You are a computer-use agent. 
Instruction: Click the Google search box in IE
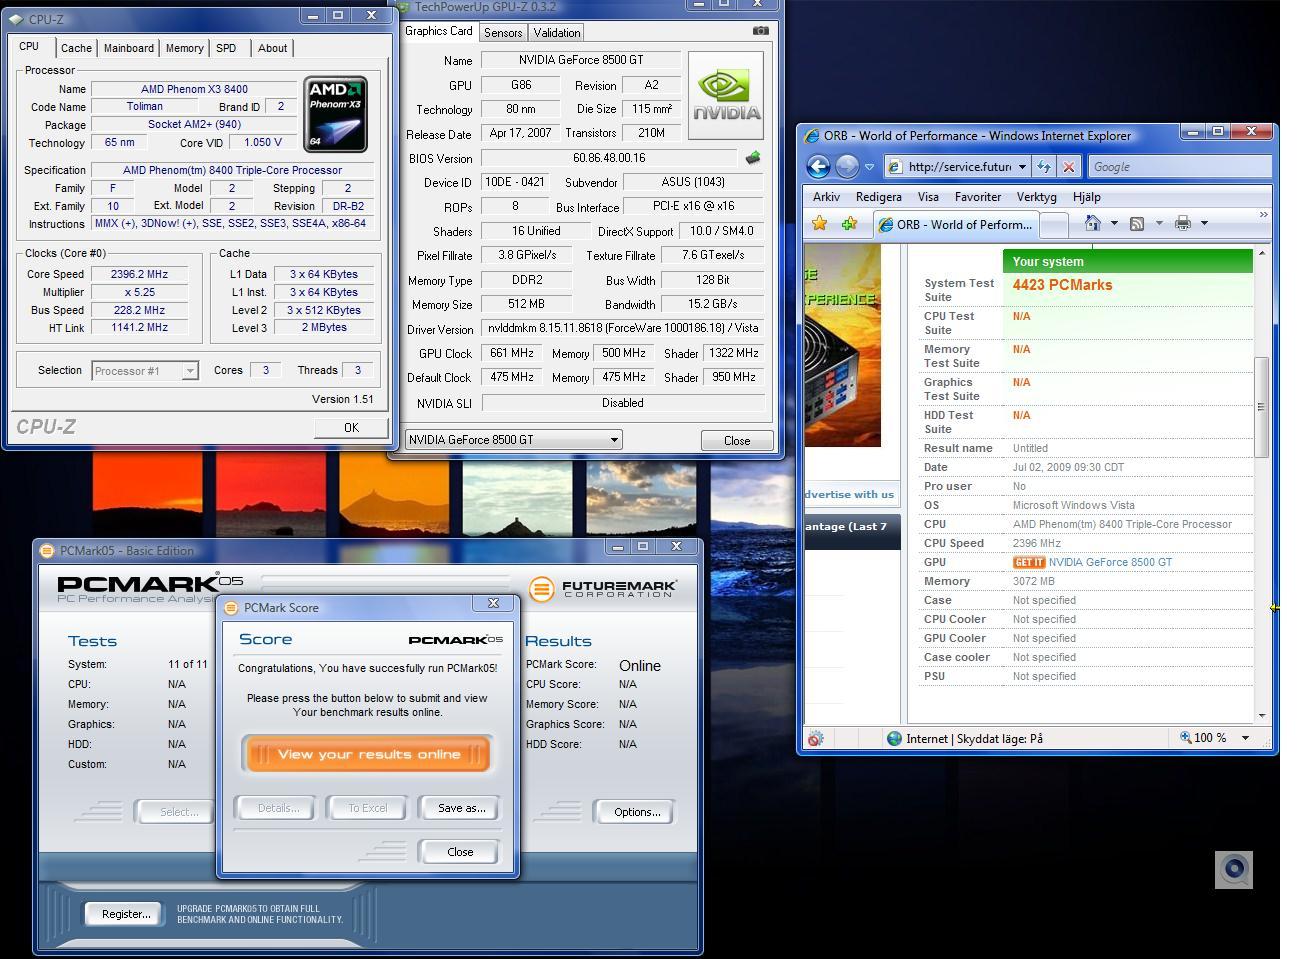[1178, 167]
